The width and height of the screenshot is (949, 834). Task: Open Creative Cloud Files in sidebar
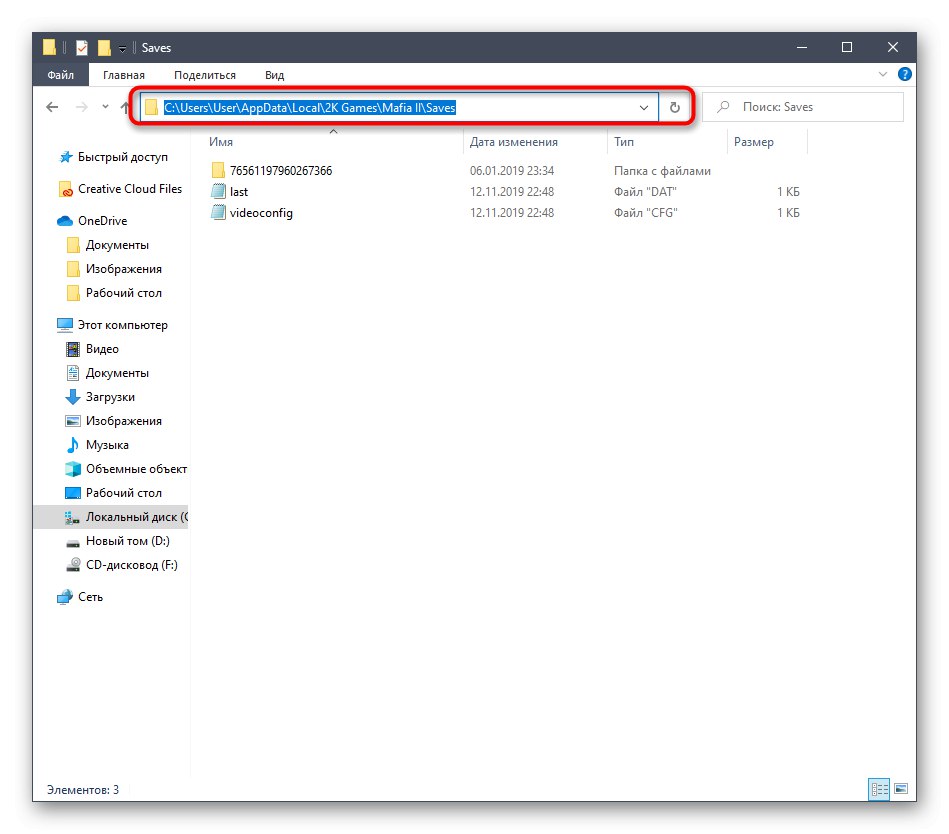[130, 189]
